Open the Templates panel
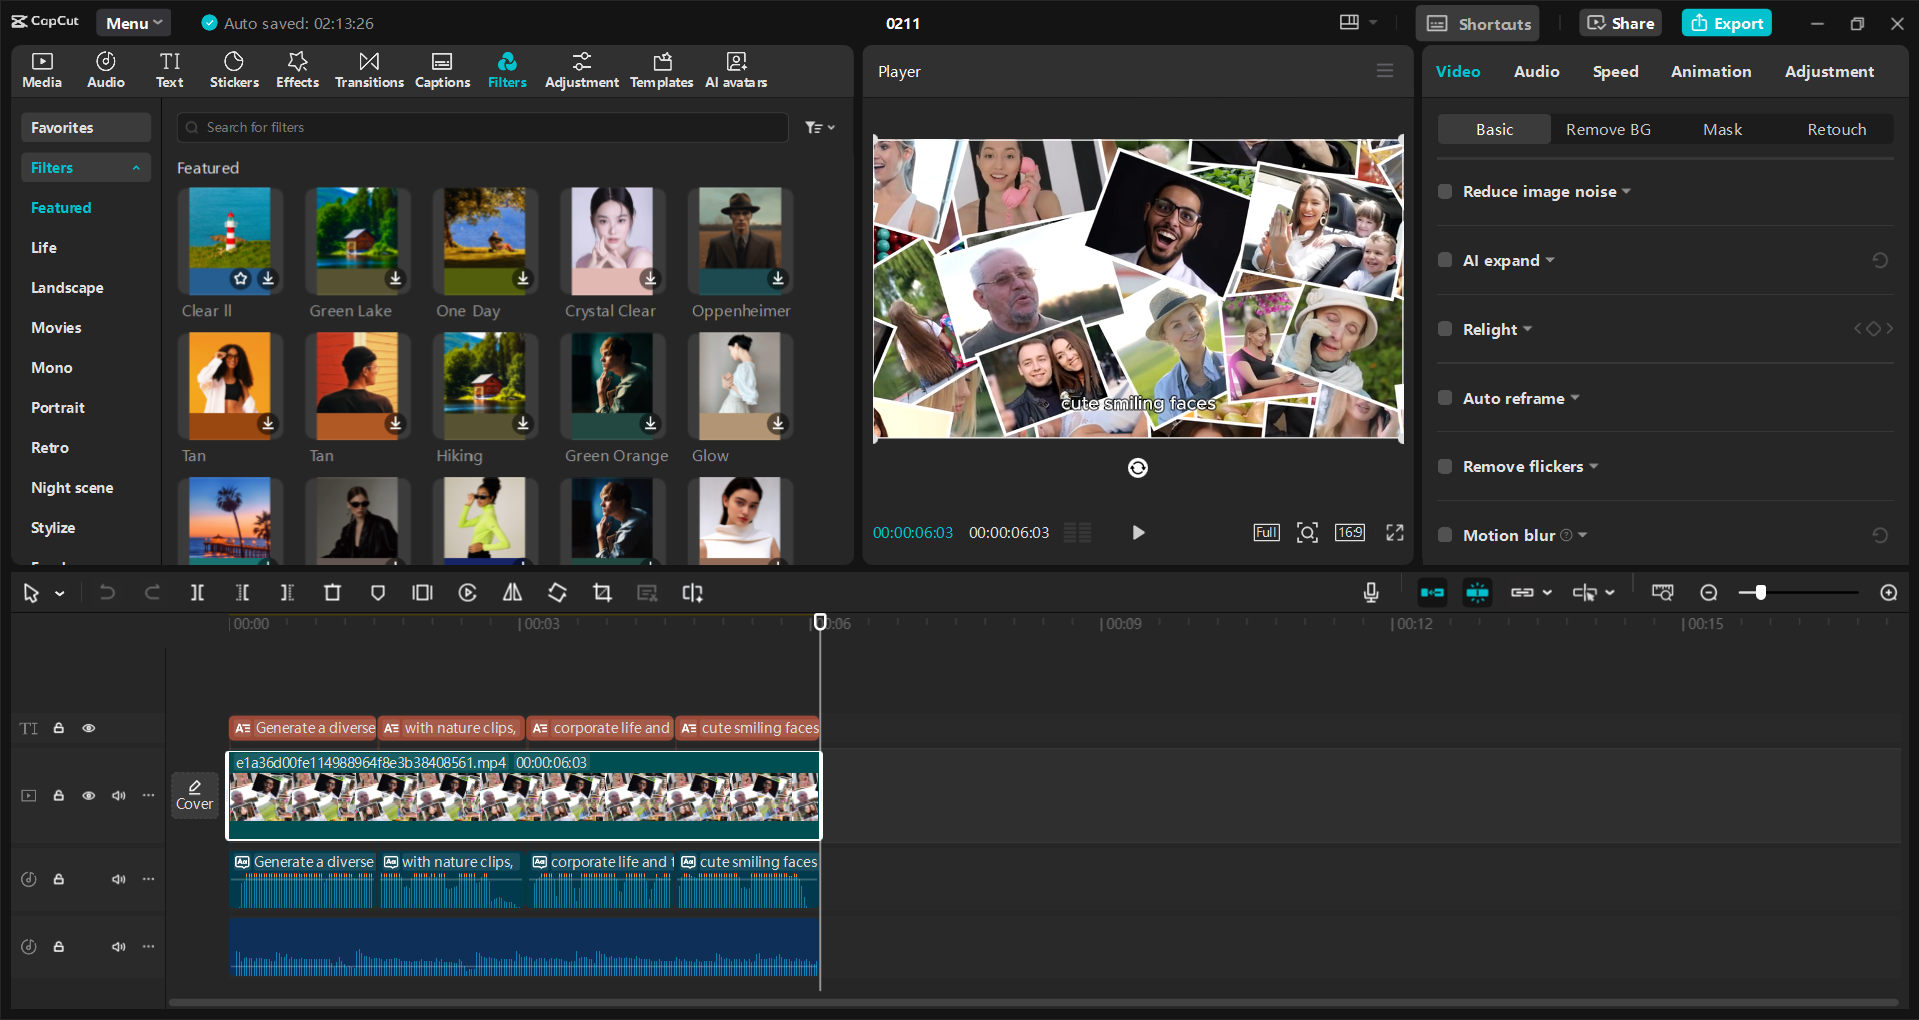The image size is (1919, 1020). 661,69
